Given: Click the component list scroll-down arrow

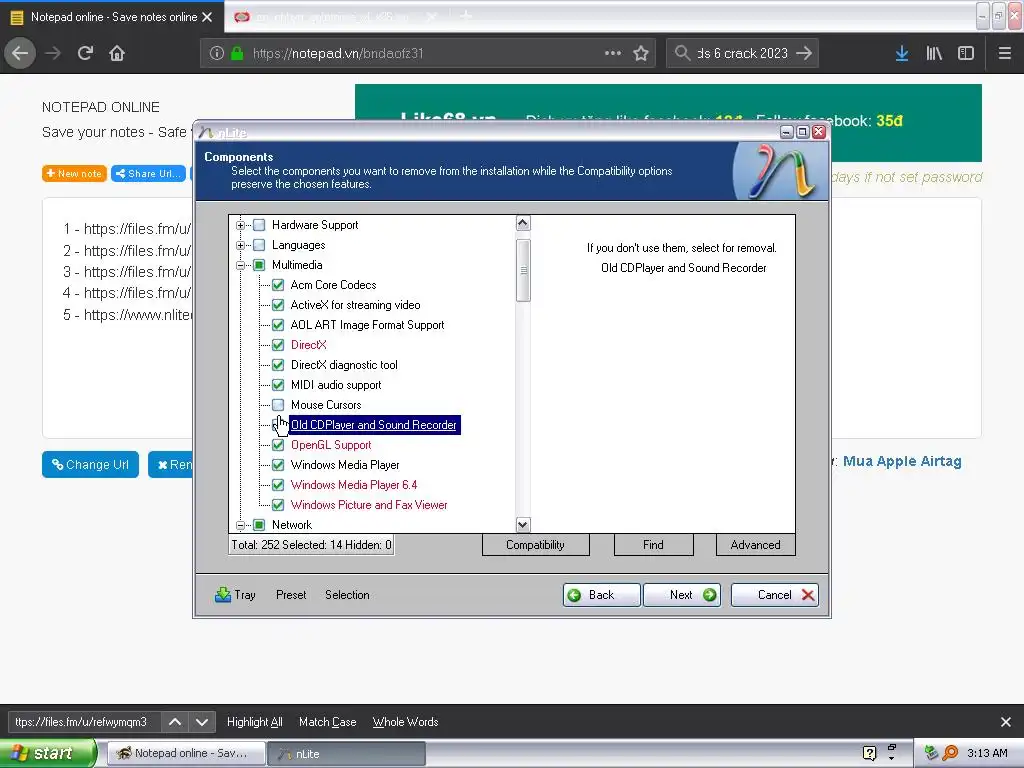Looking at the screenshot, I should (x=522, y=524).
